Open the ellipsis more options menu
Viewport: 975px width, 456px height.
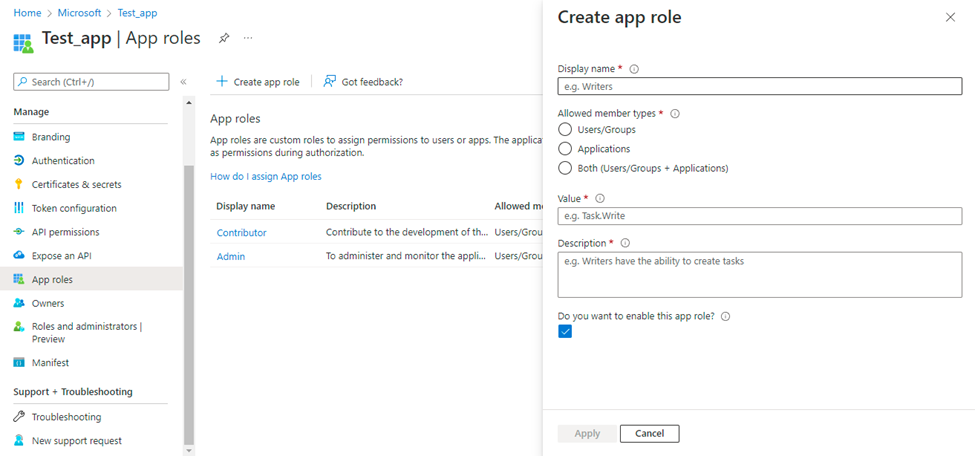click(248, 38)
